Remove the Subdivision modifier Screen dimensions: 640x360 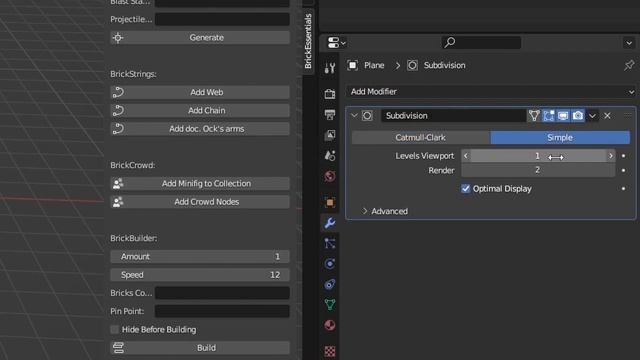(x=607, y=116)
